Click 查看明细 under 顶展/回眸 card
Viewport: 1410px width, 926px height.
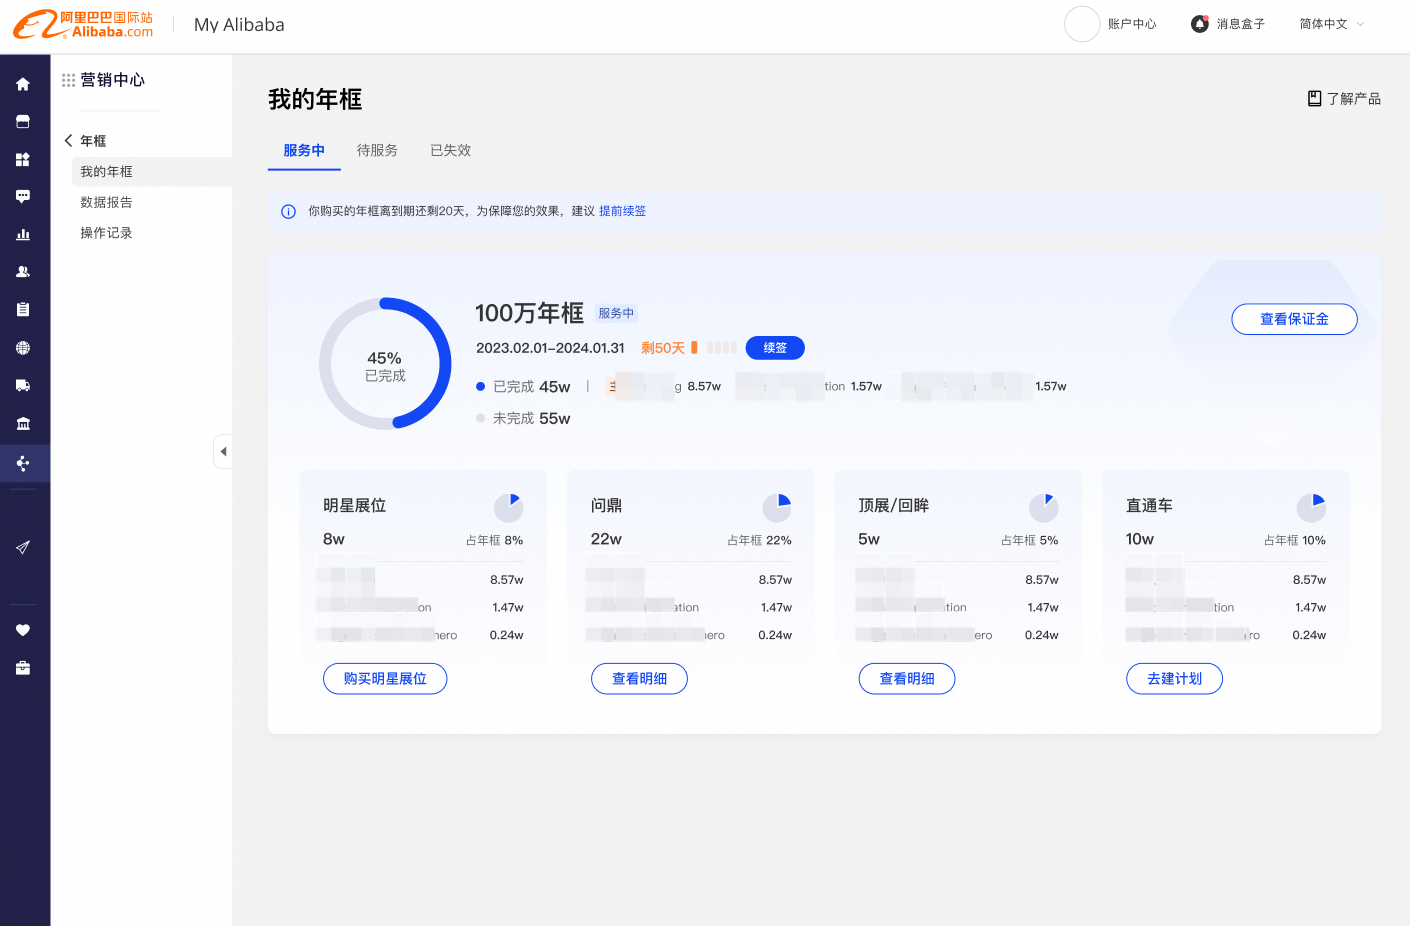coord(907,679)
